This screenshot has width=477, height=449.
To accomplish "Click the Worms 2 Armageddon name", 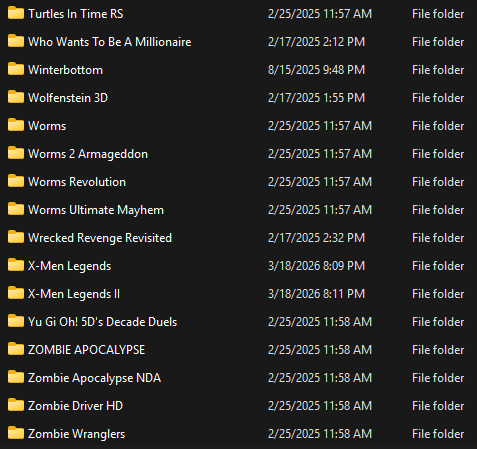I will [88, 154].
